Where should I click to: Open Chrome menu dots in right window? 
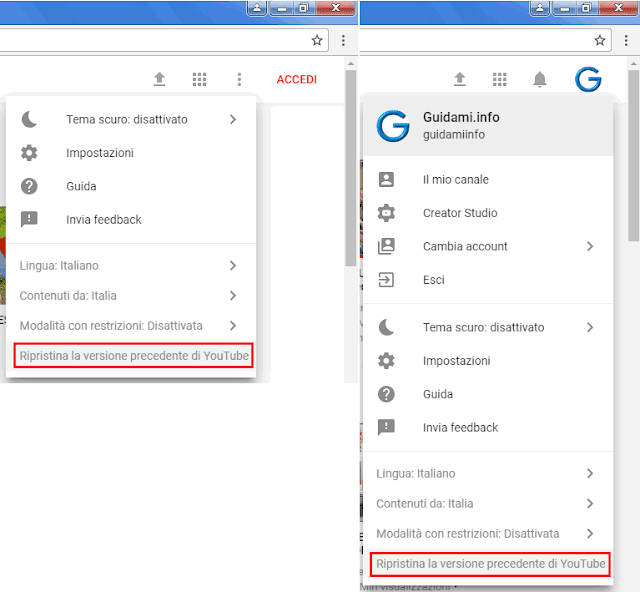(626, 40)
